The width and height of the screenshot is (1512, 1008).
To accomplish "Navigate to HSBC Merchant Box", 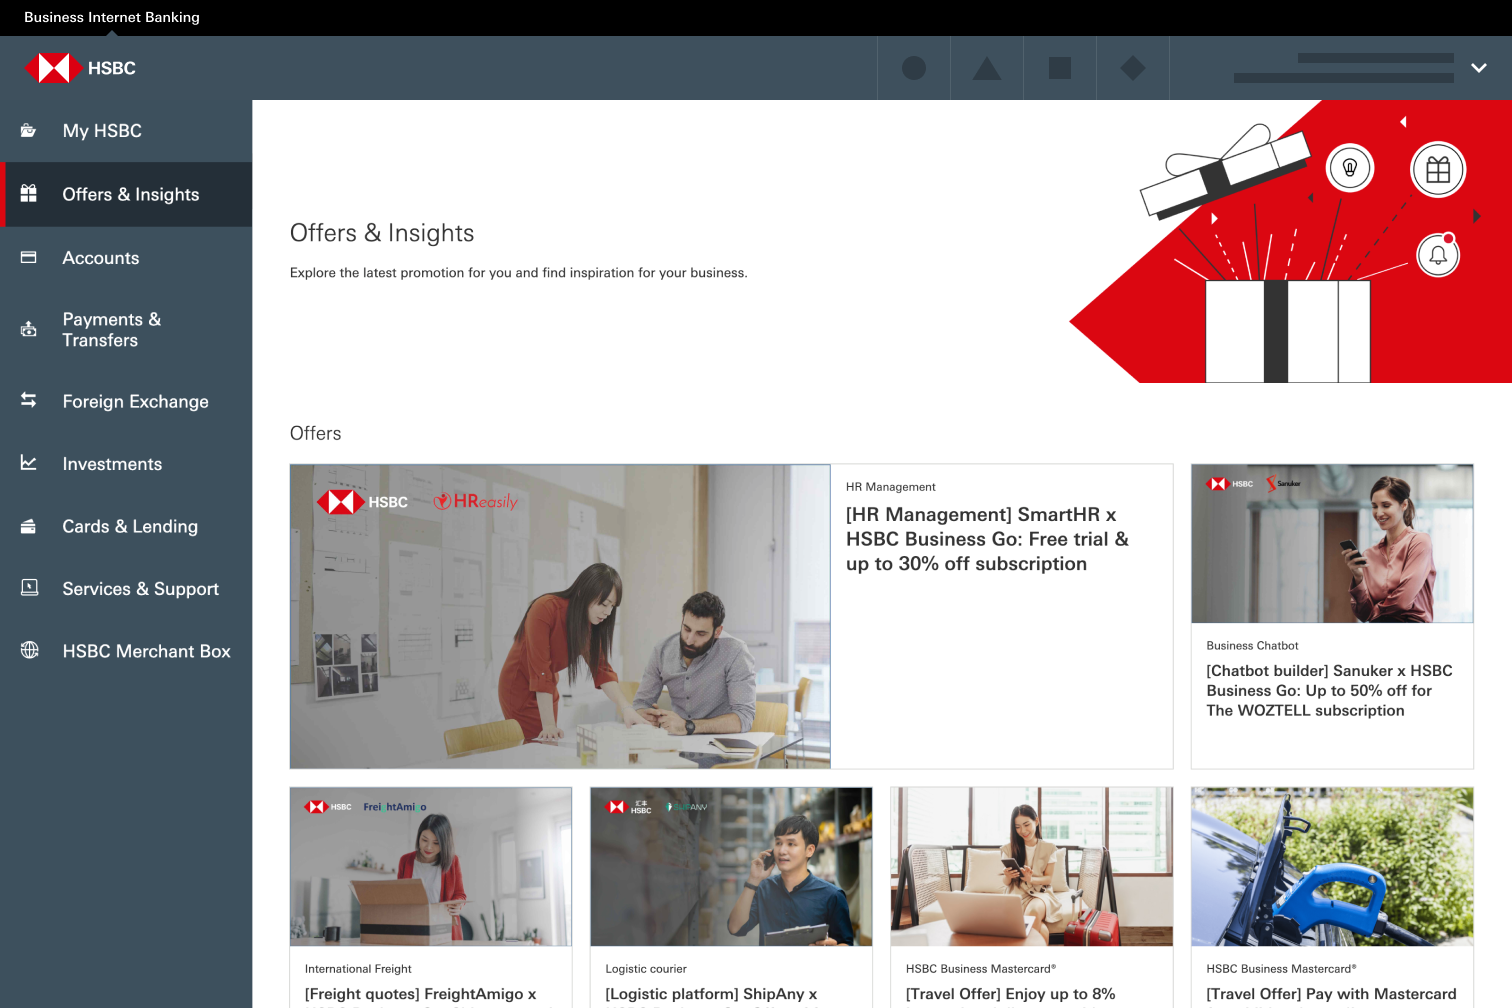I will click(x=146, y=651).
